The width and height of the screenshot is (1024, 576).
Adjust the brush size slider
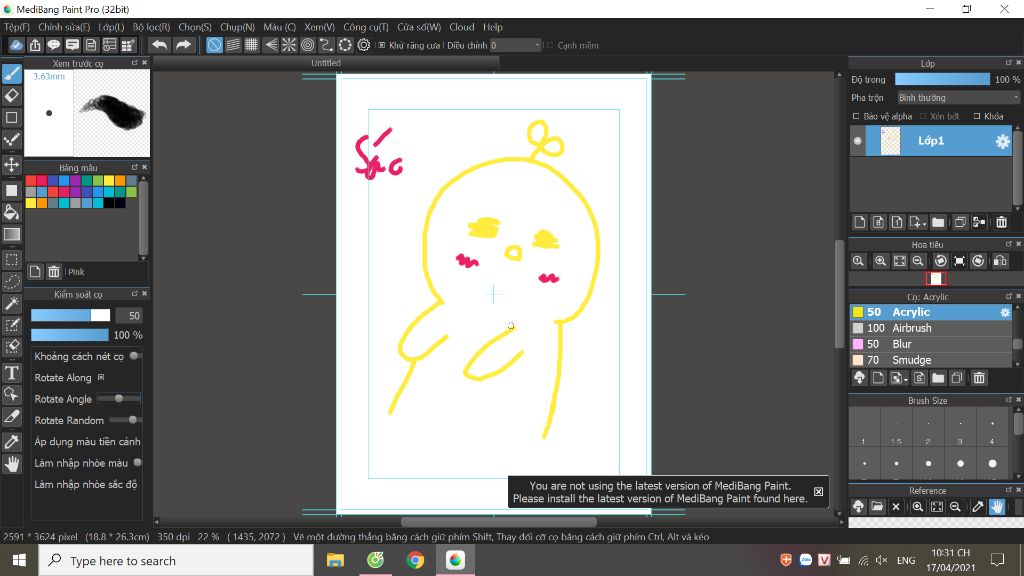coord(71,315)
